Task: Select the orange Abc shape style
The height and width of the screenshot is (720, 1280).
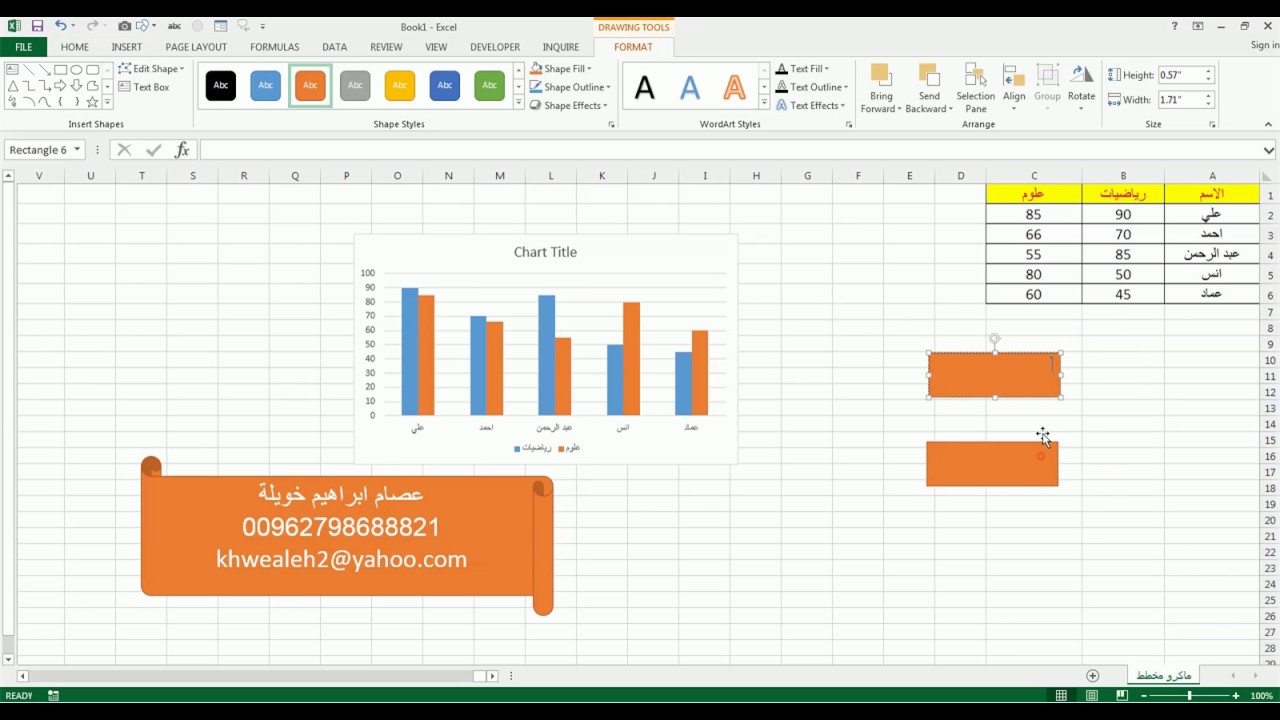Action: click(310, 86)
